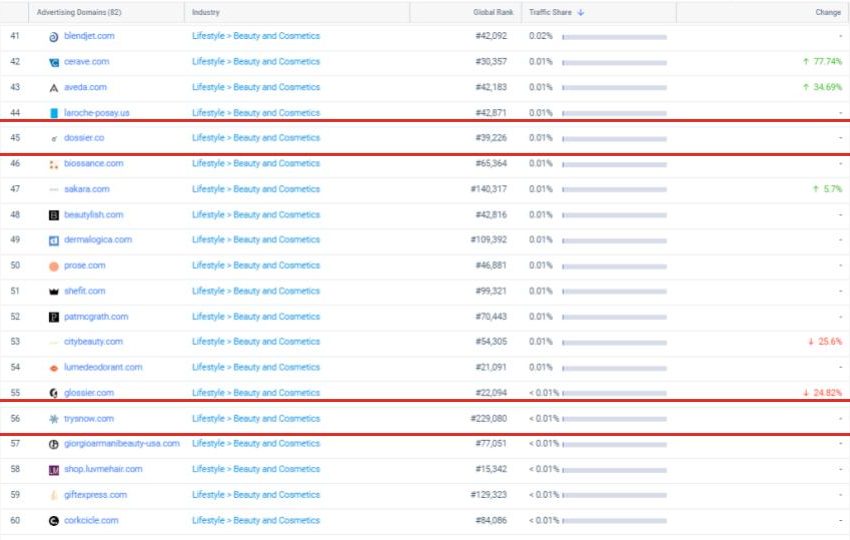This screenshot has width=850, height=540.
Task: Open the lumedeodorant.com domain link
Action: 103,367
